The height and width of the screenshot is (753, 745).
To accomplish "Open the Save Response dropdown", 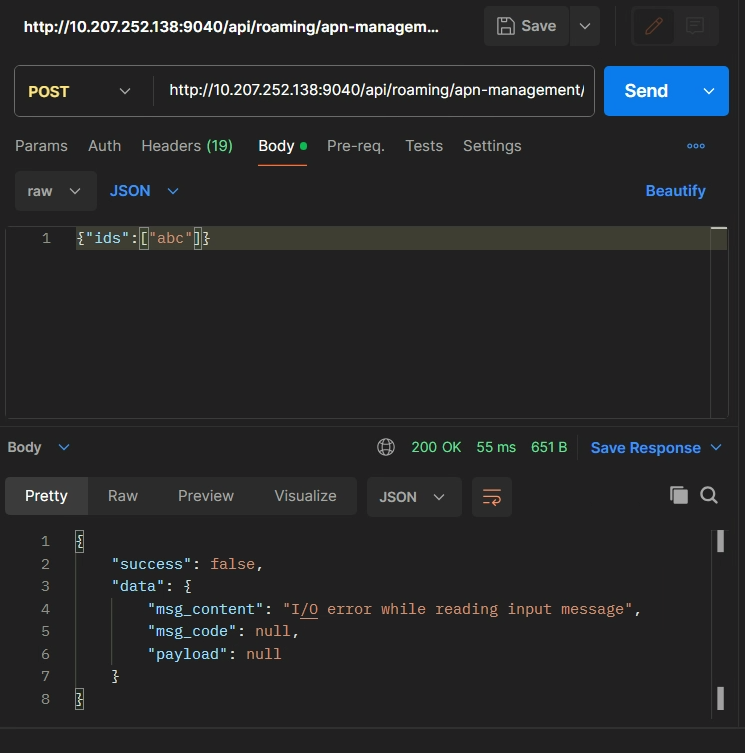I will [656, 448].
